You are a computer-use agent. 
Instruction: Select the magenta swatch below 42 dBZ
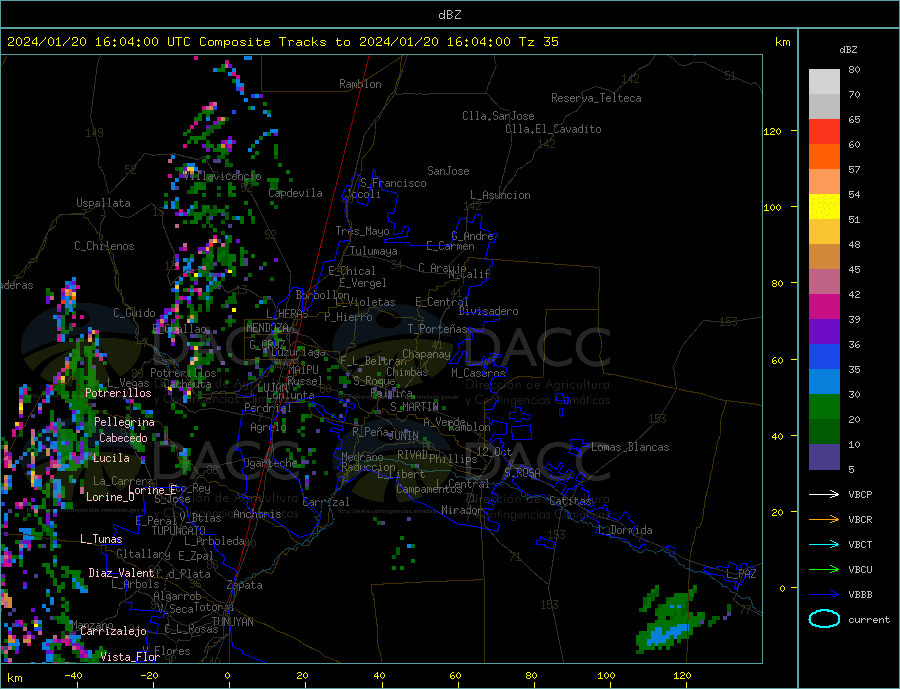coord(824,307)
